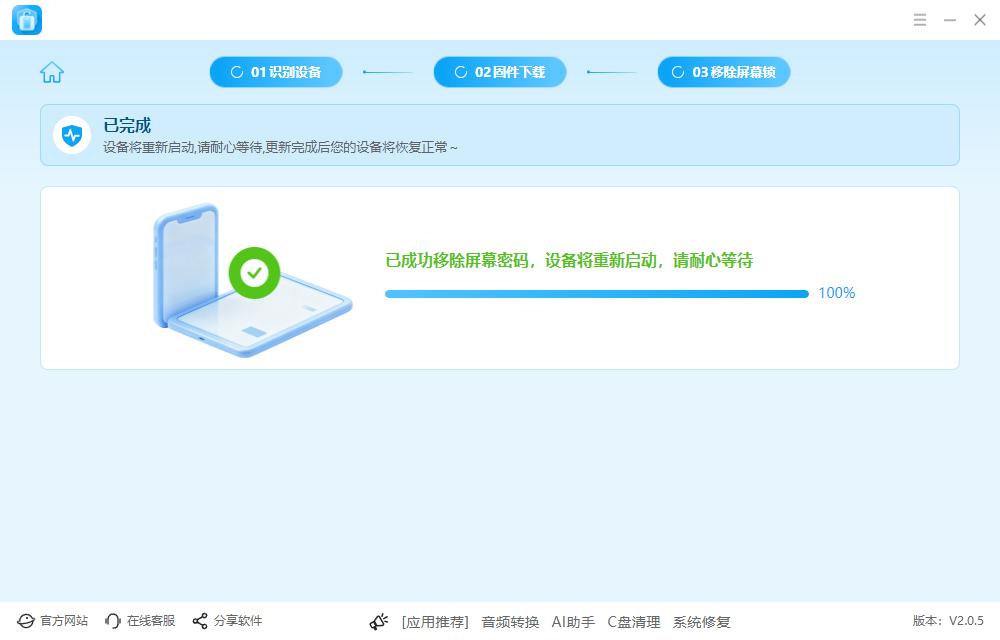The width and height of the screenshot is (1000, 640).
Task: Click the 设备将重新启动 description text
Action: click(x=280, y=147)
